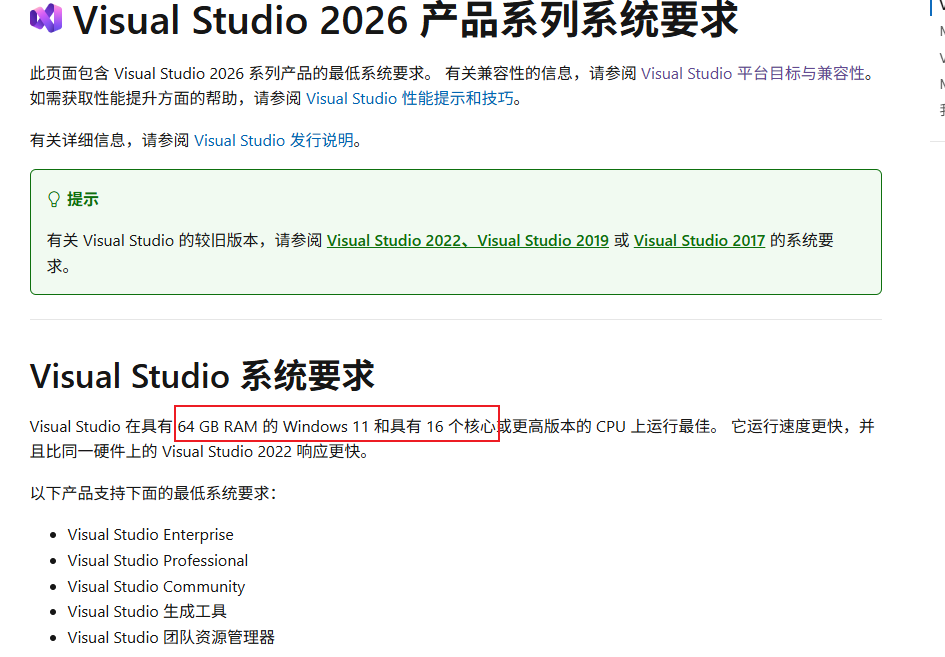Image resolution: width=945 pixels, height=657 pixels.
Task: Open the Visual Studio 性能提示和技巧 link
Action: (410, 98)
